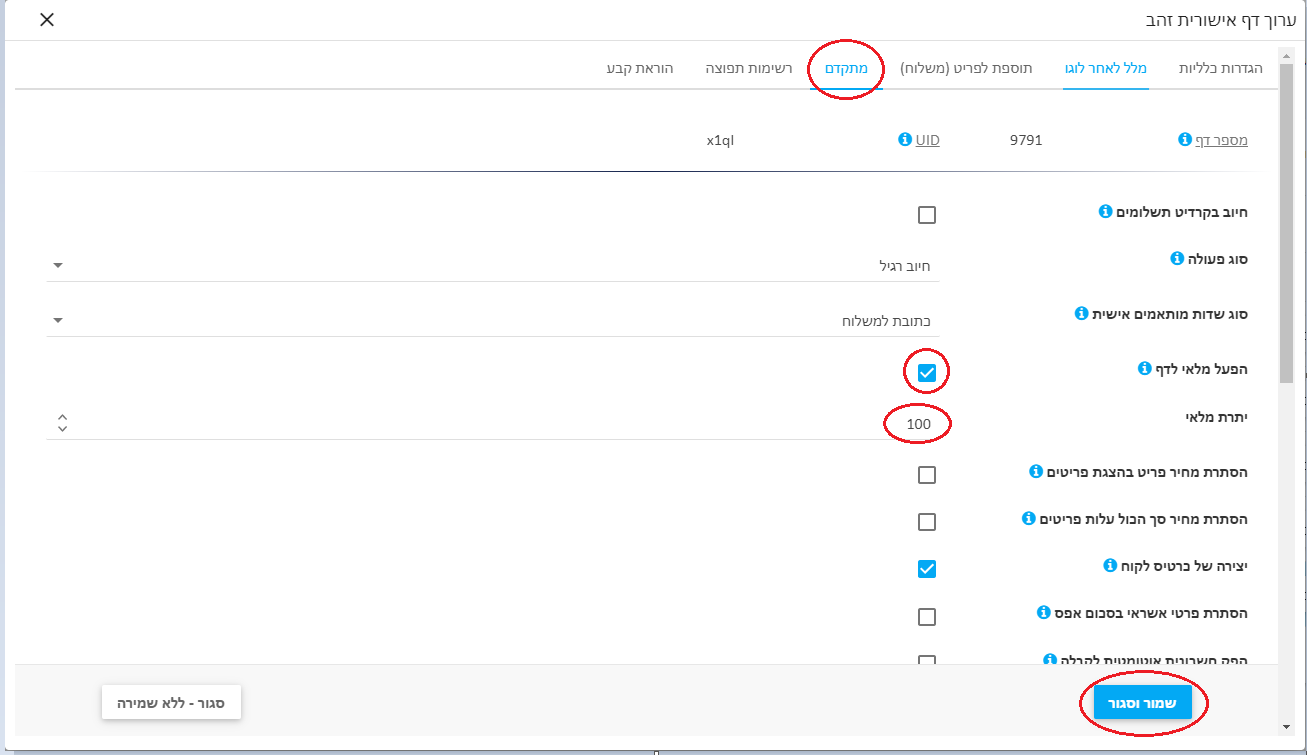Open the סוג פעולה dropdown showing חיוב רגיל
Screen dimensions: 1307x755
click(x=493, y=266)
